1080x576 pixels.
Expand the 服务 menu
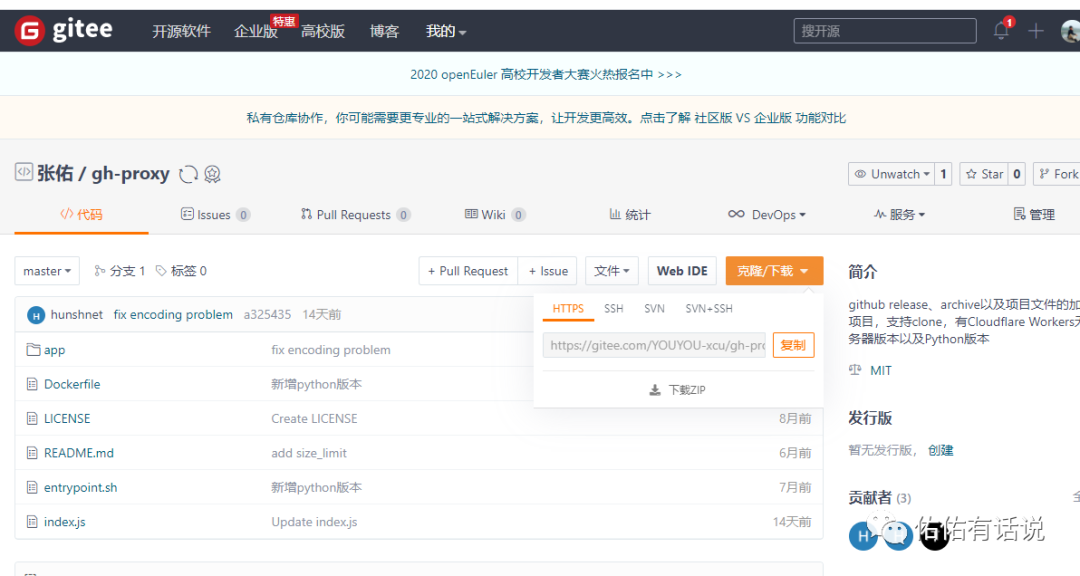(x=900, y=214)
